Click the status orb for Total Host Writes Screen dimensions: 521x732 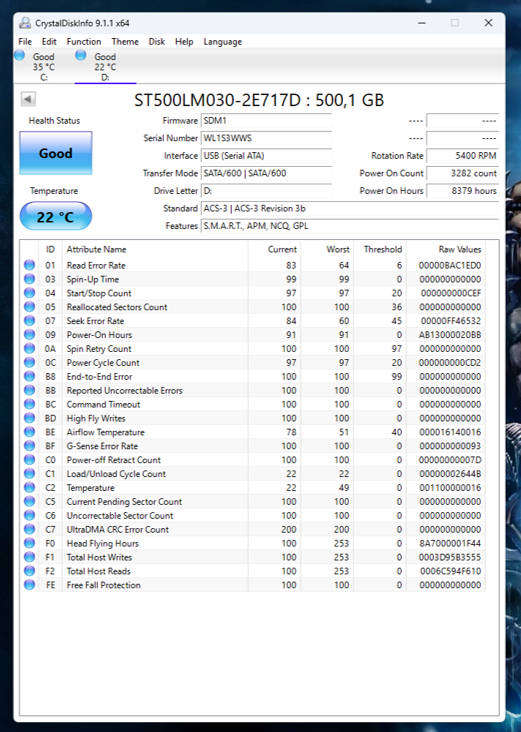point(29,556)
